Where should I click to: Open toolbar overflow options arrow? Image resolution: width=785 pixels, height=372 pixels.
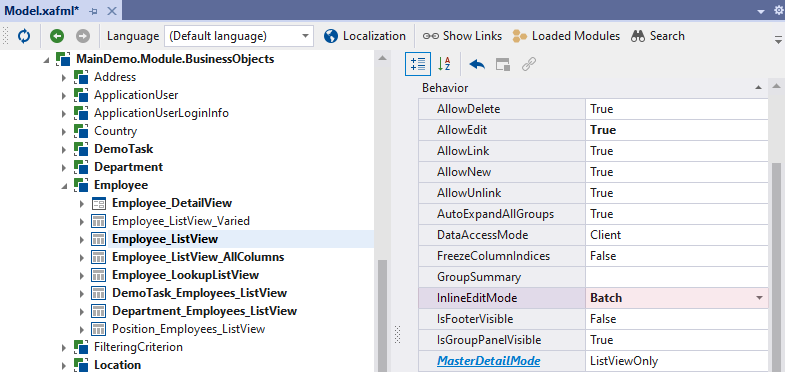tap(778, 39)
